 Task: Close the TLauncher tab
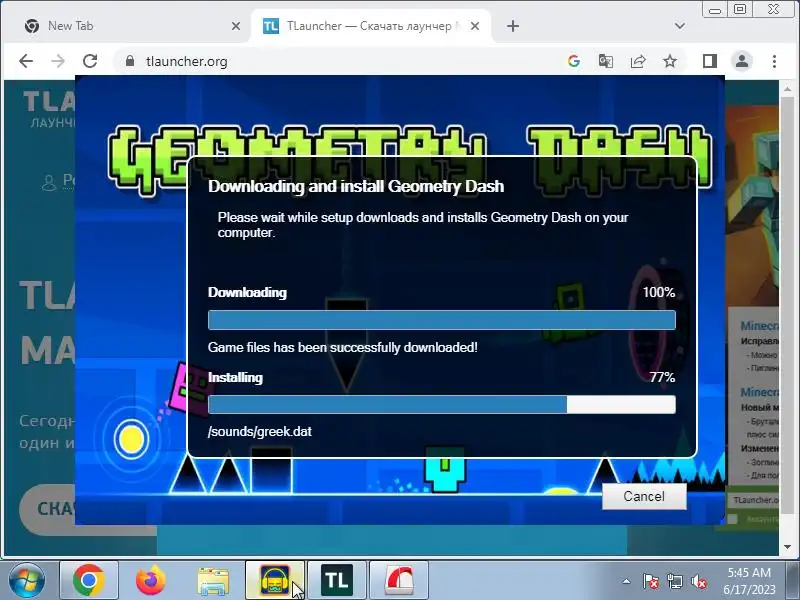coord(475,26)
